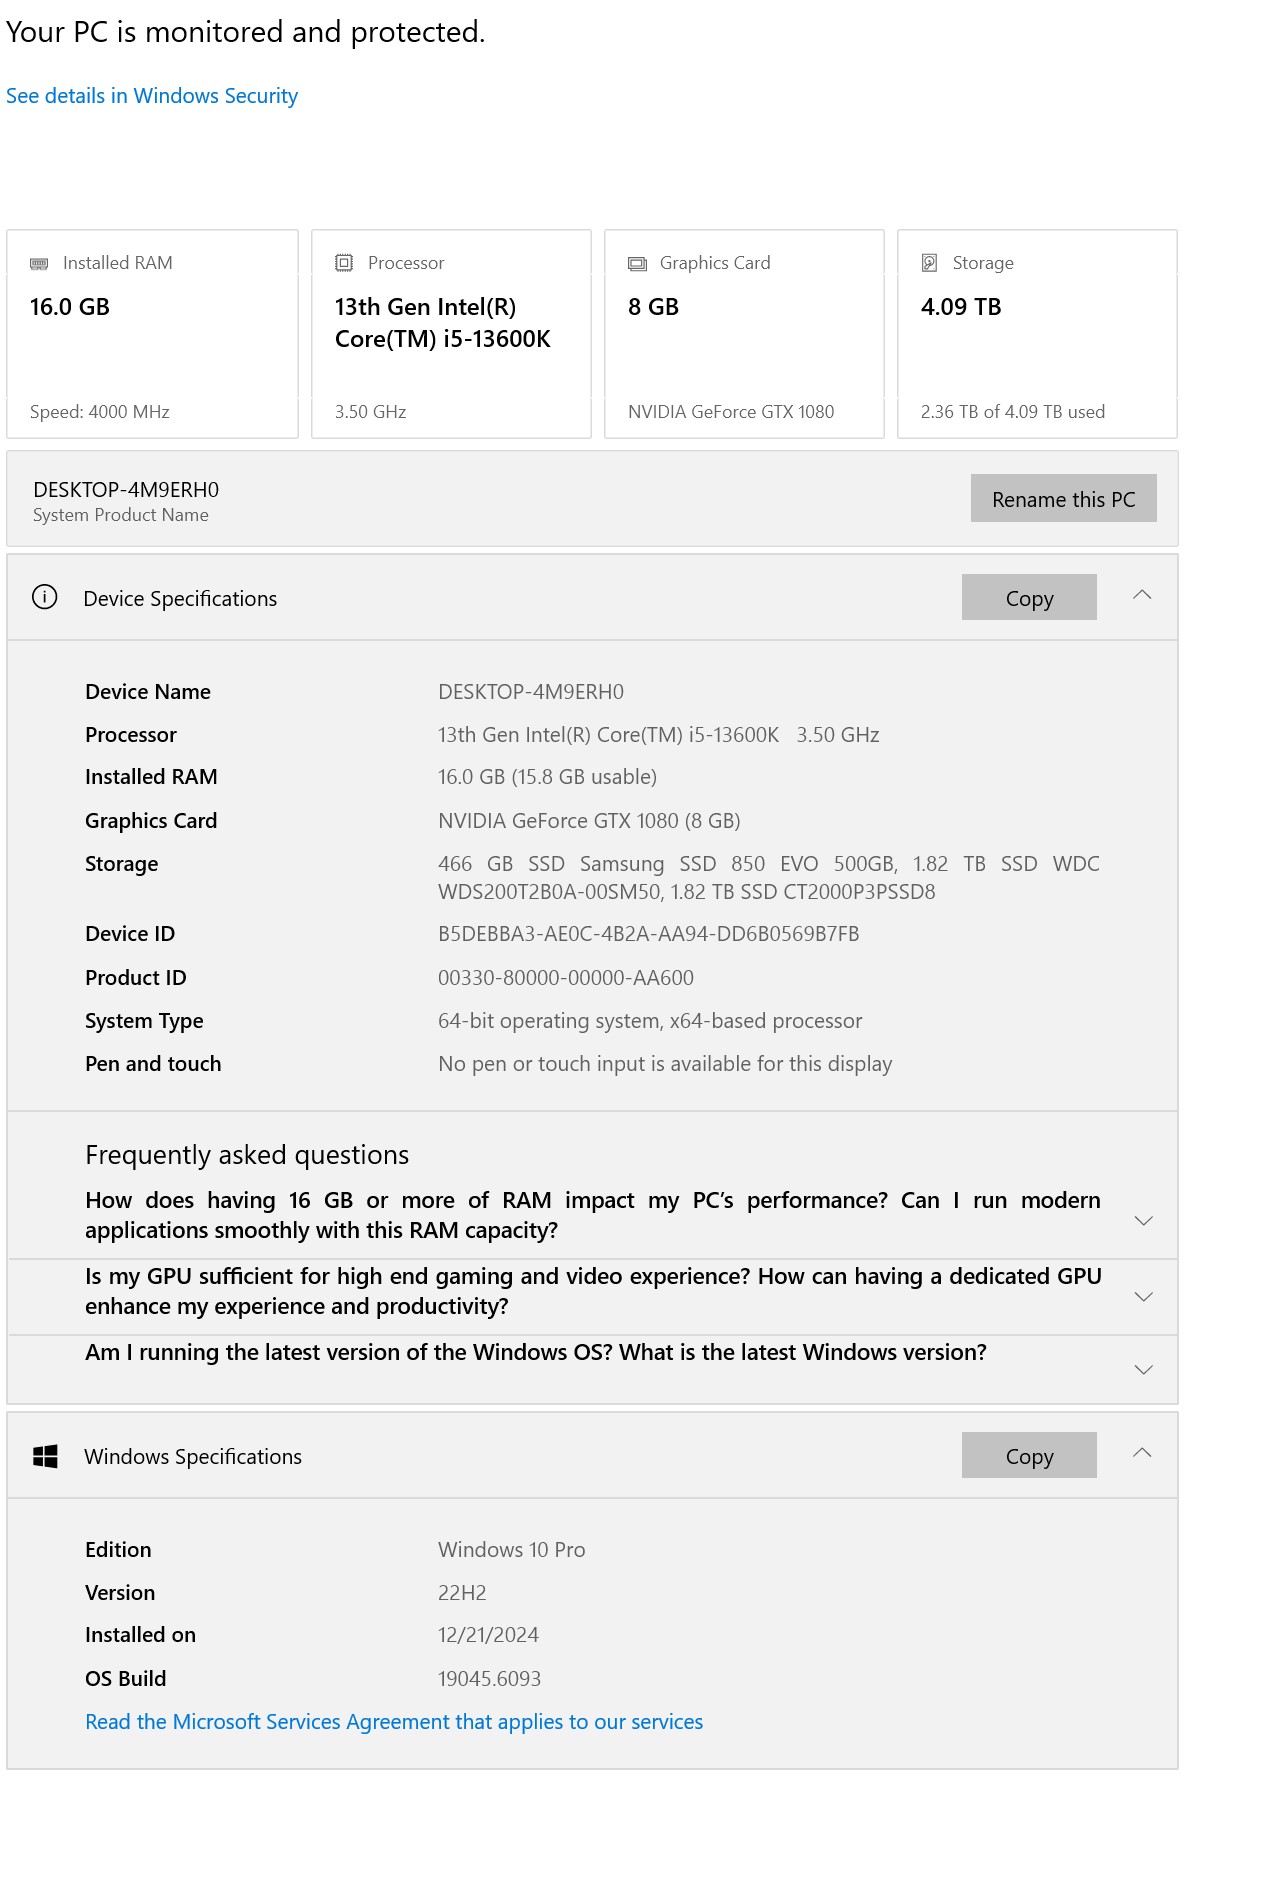Click Rename this PC button
The image size is (1263, 1881).
coord(1063,498)
